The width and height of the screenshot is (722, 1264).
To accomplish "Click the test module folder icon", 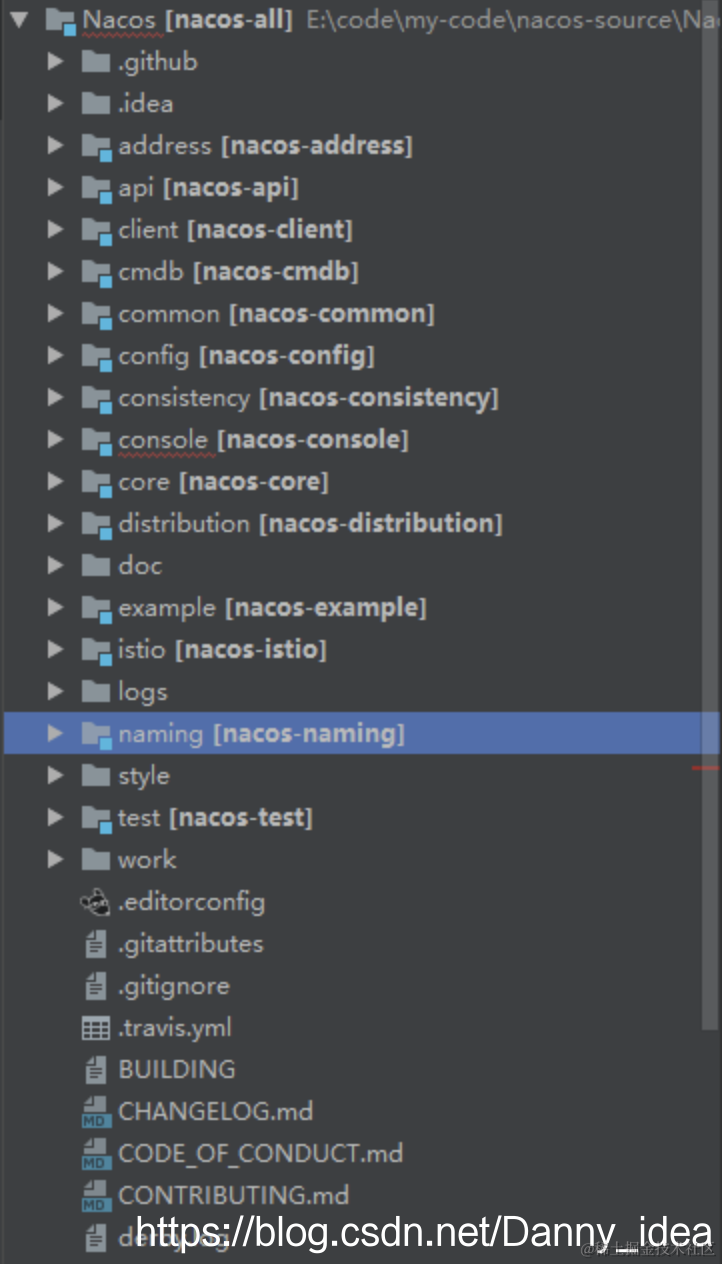I will tap(96, 818).
